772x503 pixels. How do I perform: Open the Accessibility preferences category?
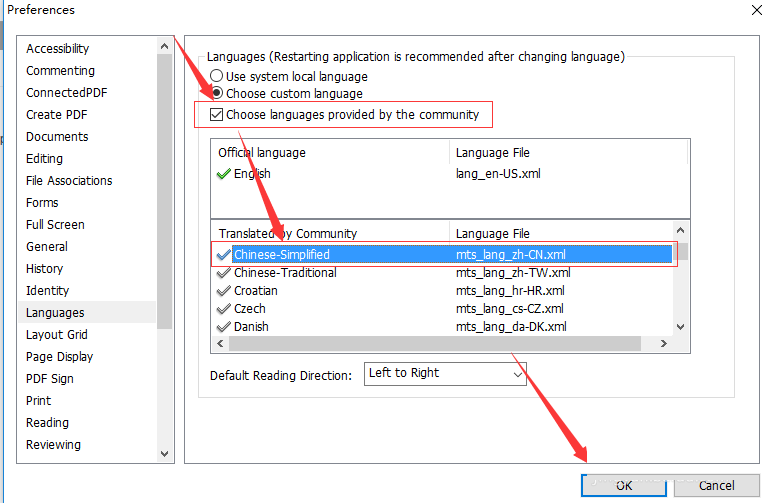pos(57,49)
